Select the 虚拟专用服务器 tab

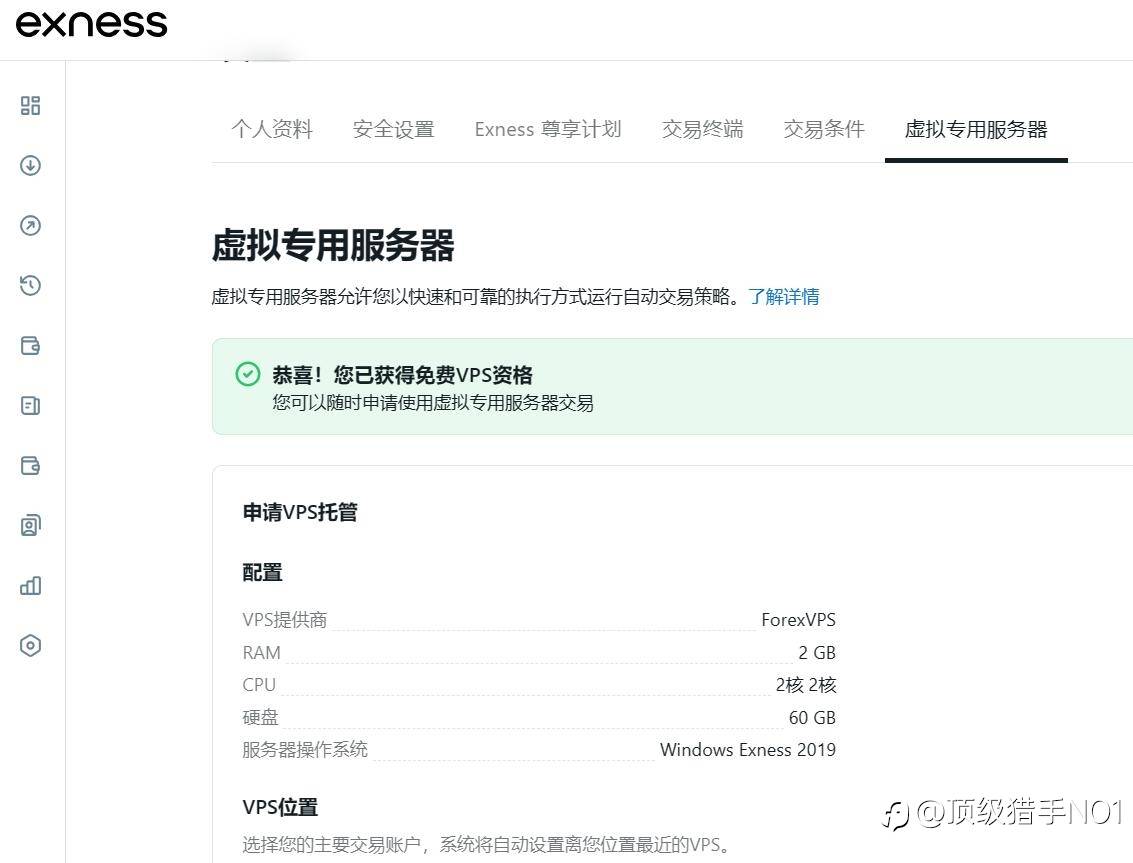[975, 129]
